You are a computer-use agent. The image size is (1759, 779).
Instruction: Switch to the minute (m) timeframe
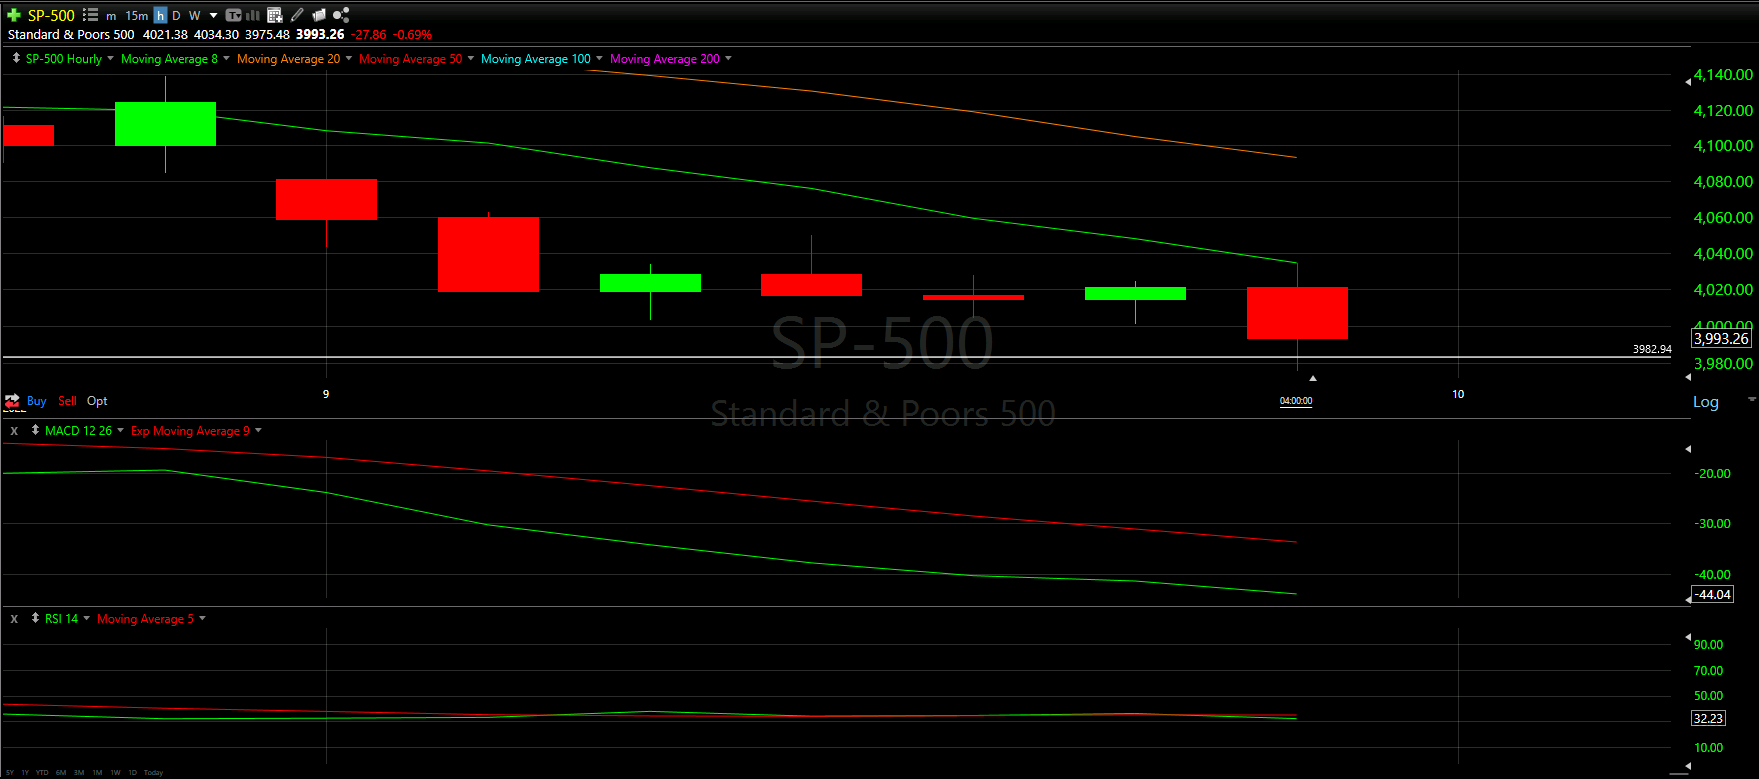[111, 16]
